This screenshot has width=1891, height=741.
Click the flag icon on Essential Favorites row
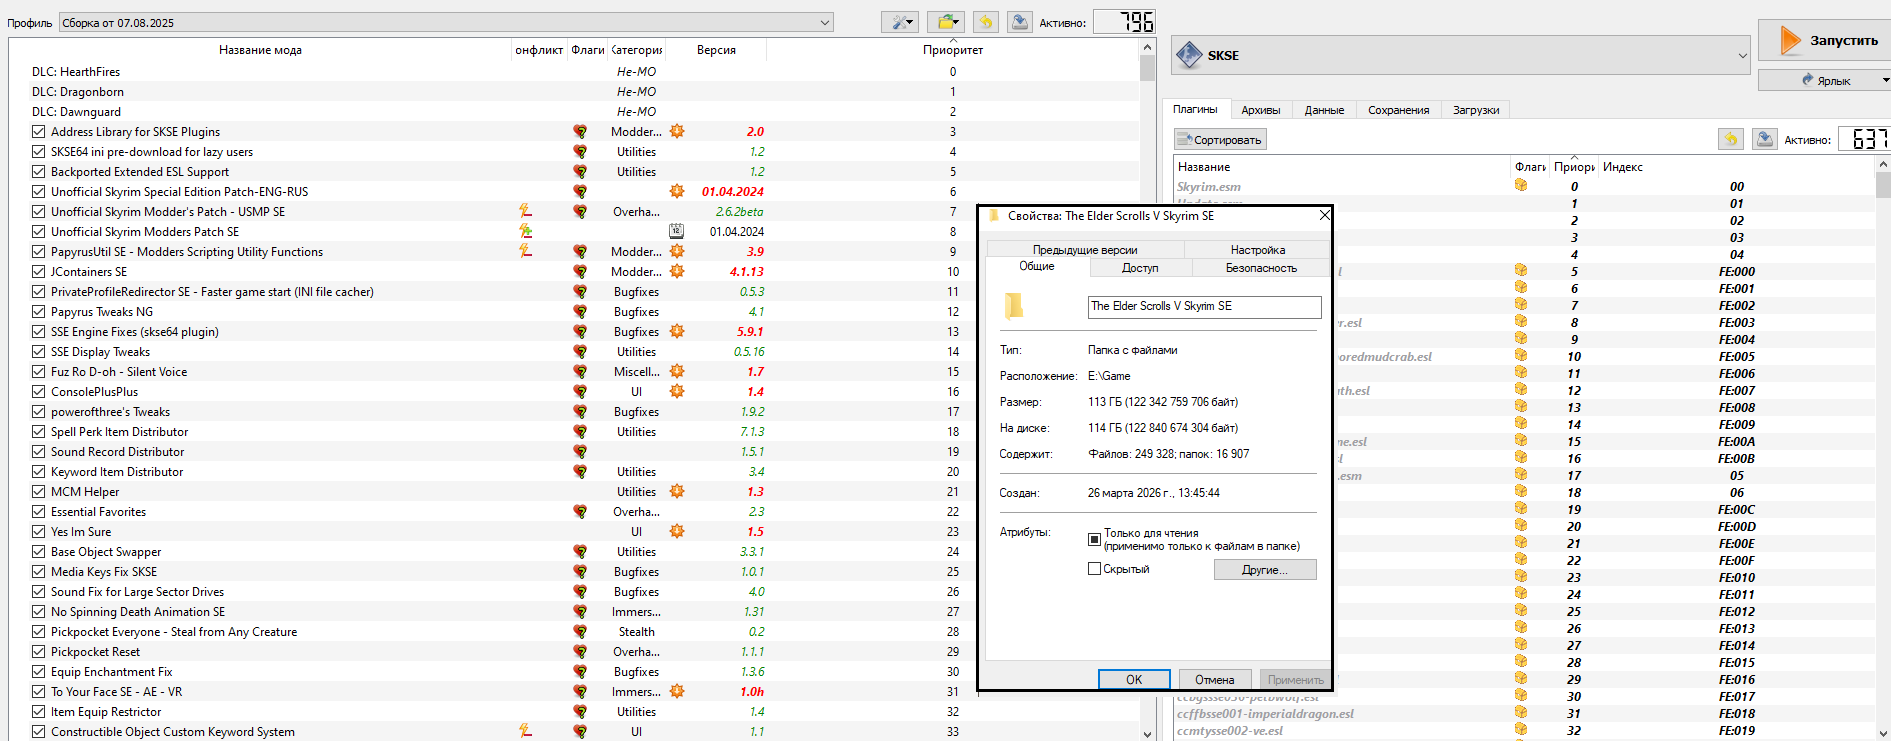(x=580, y=511)
